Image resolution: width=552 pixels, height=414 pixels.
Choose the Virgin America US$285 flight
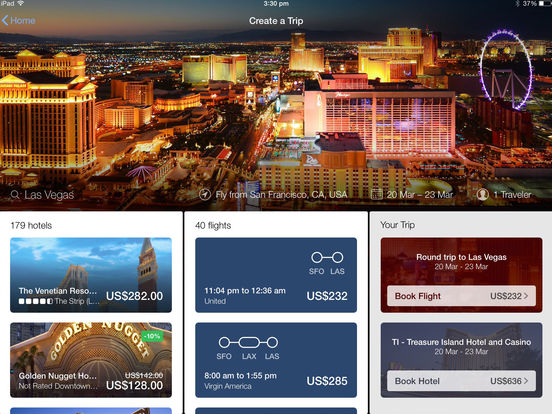[276, 360]
